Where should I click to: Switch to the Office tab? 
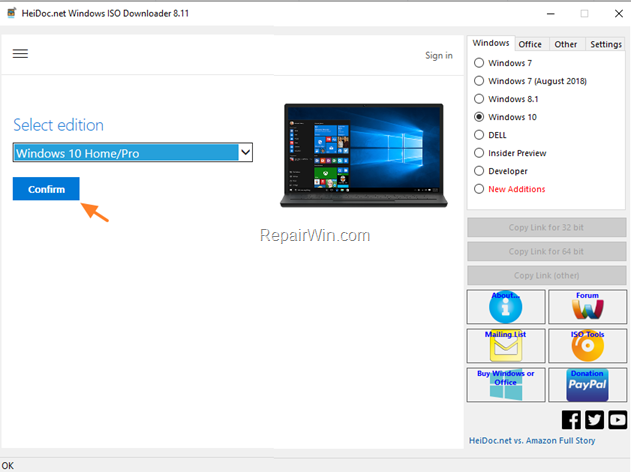[x=530, y=44]
